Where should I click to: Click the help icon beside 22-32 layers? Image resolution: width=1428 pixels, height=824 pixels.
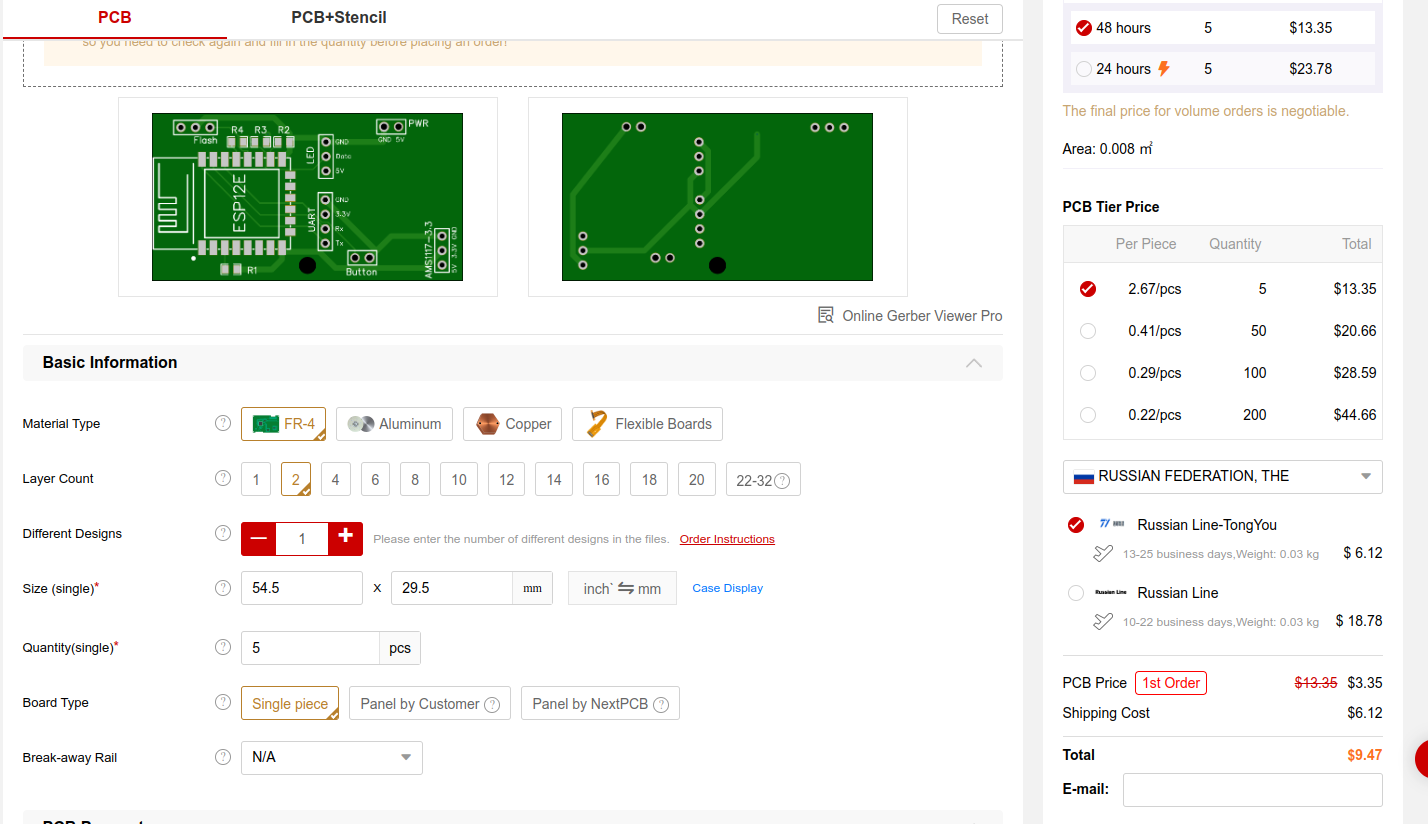(x=782, y=481)
